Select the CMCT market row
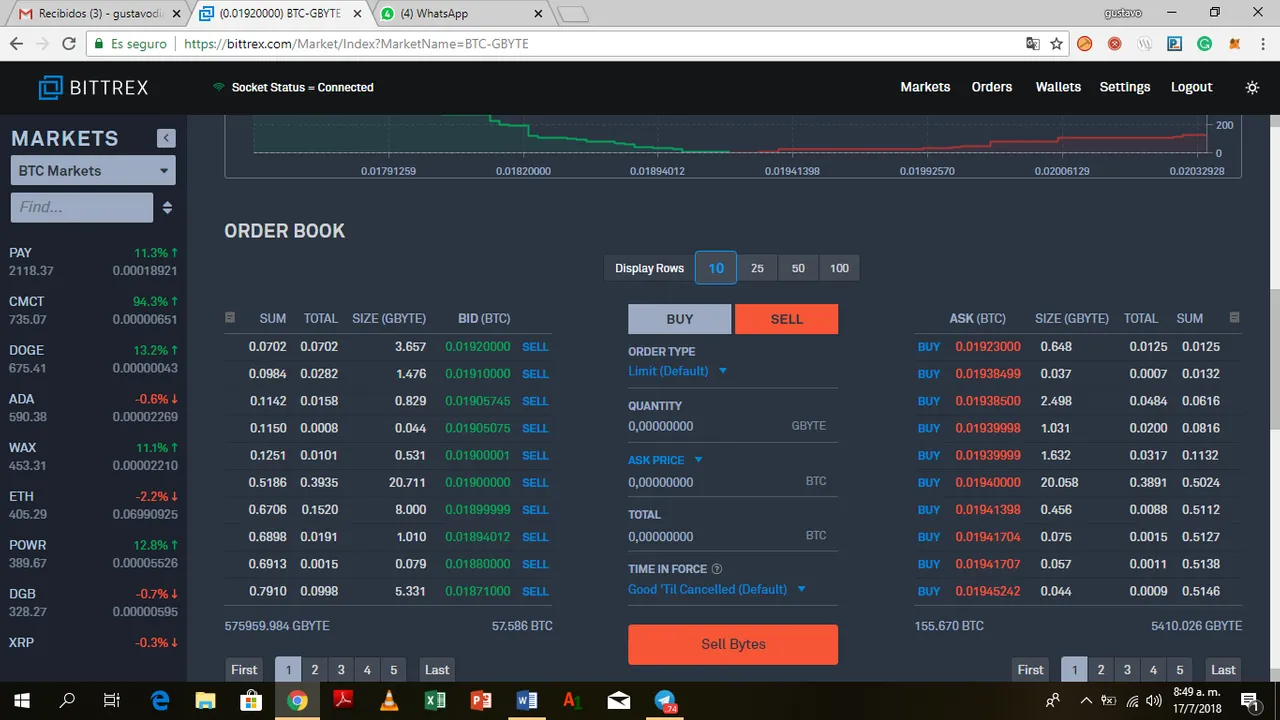1280x720 pixels. coord(93,311)
